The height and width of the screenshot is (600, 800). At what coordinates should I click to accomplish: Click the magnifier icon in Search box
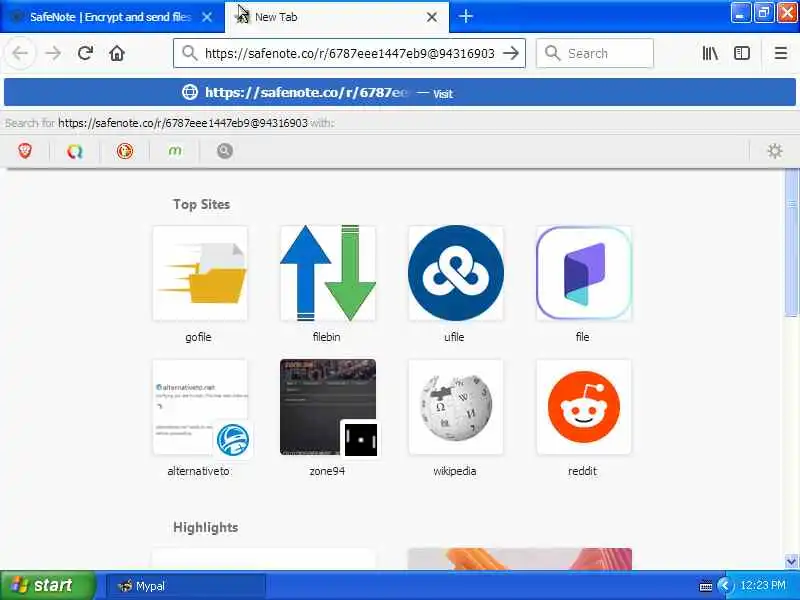pos(552,53)
